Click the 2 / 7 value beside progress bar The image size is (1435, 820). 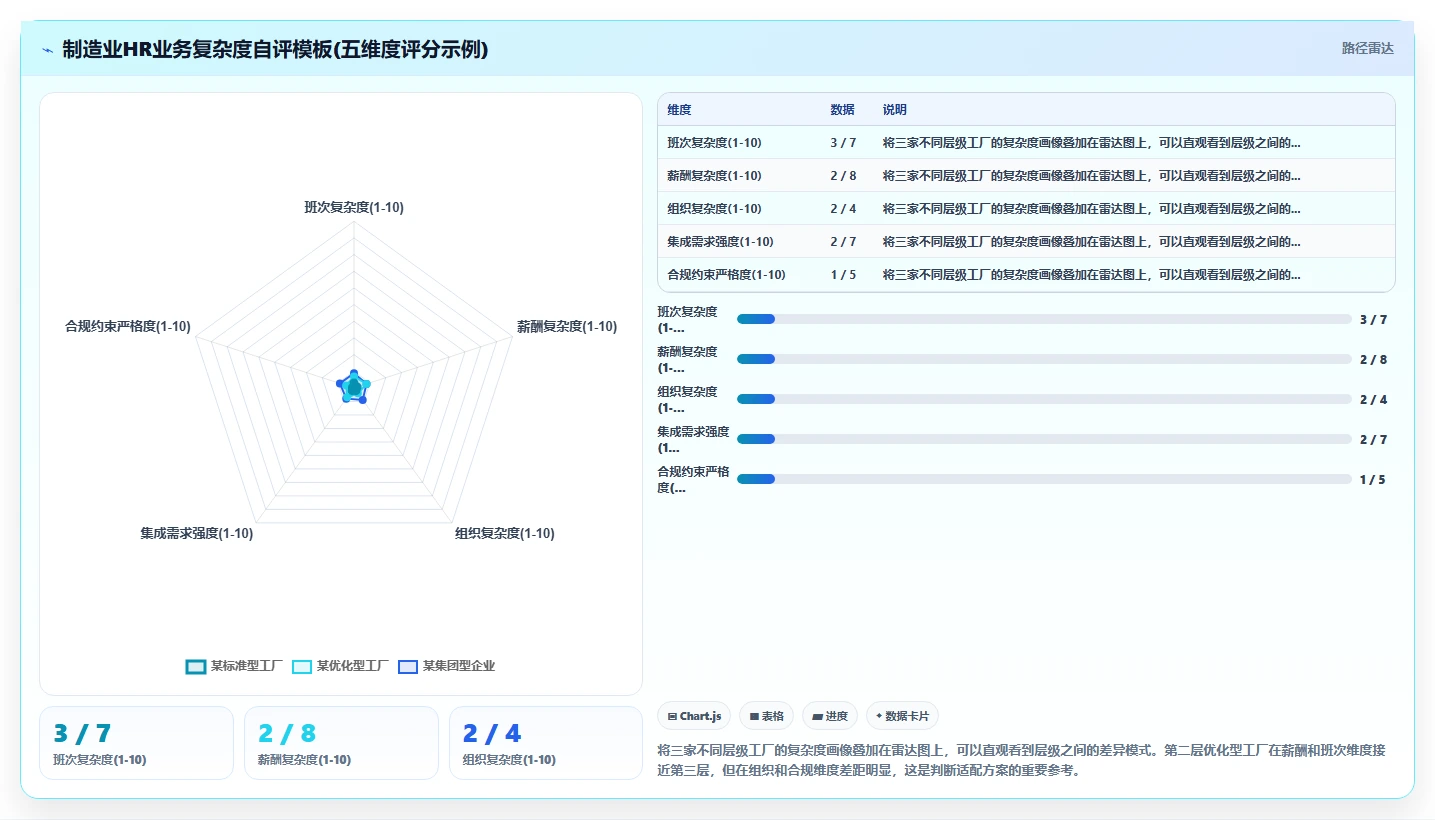tap(1373, 439)
